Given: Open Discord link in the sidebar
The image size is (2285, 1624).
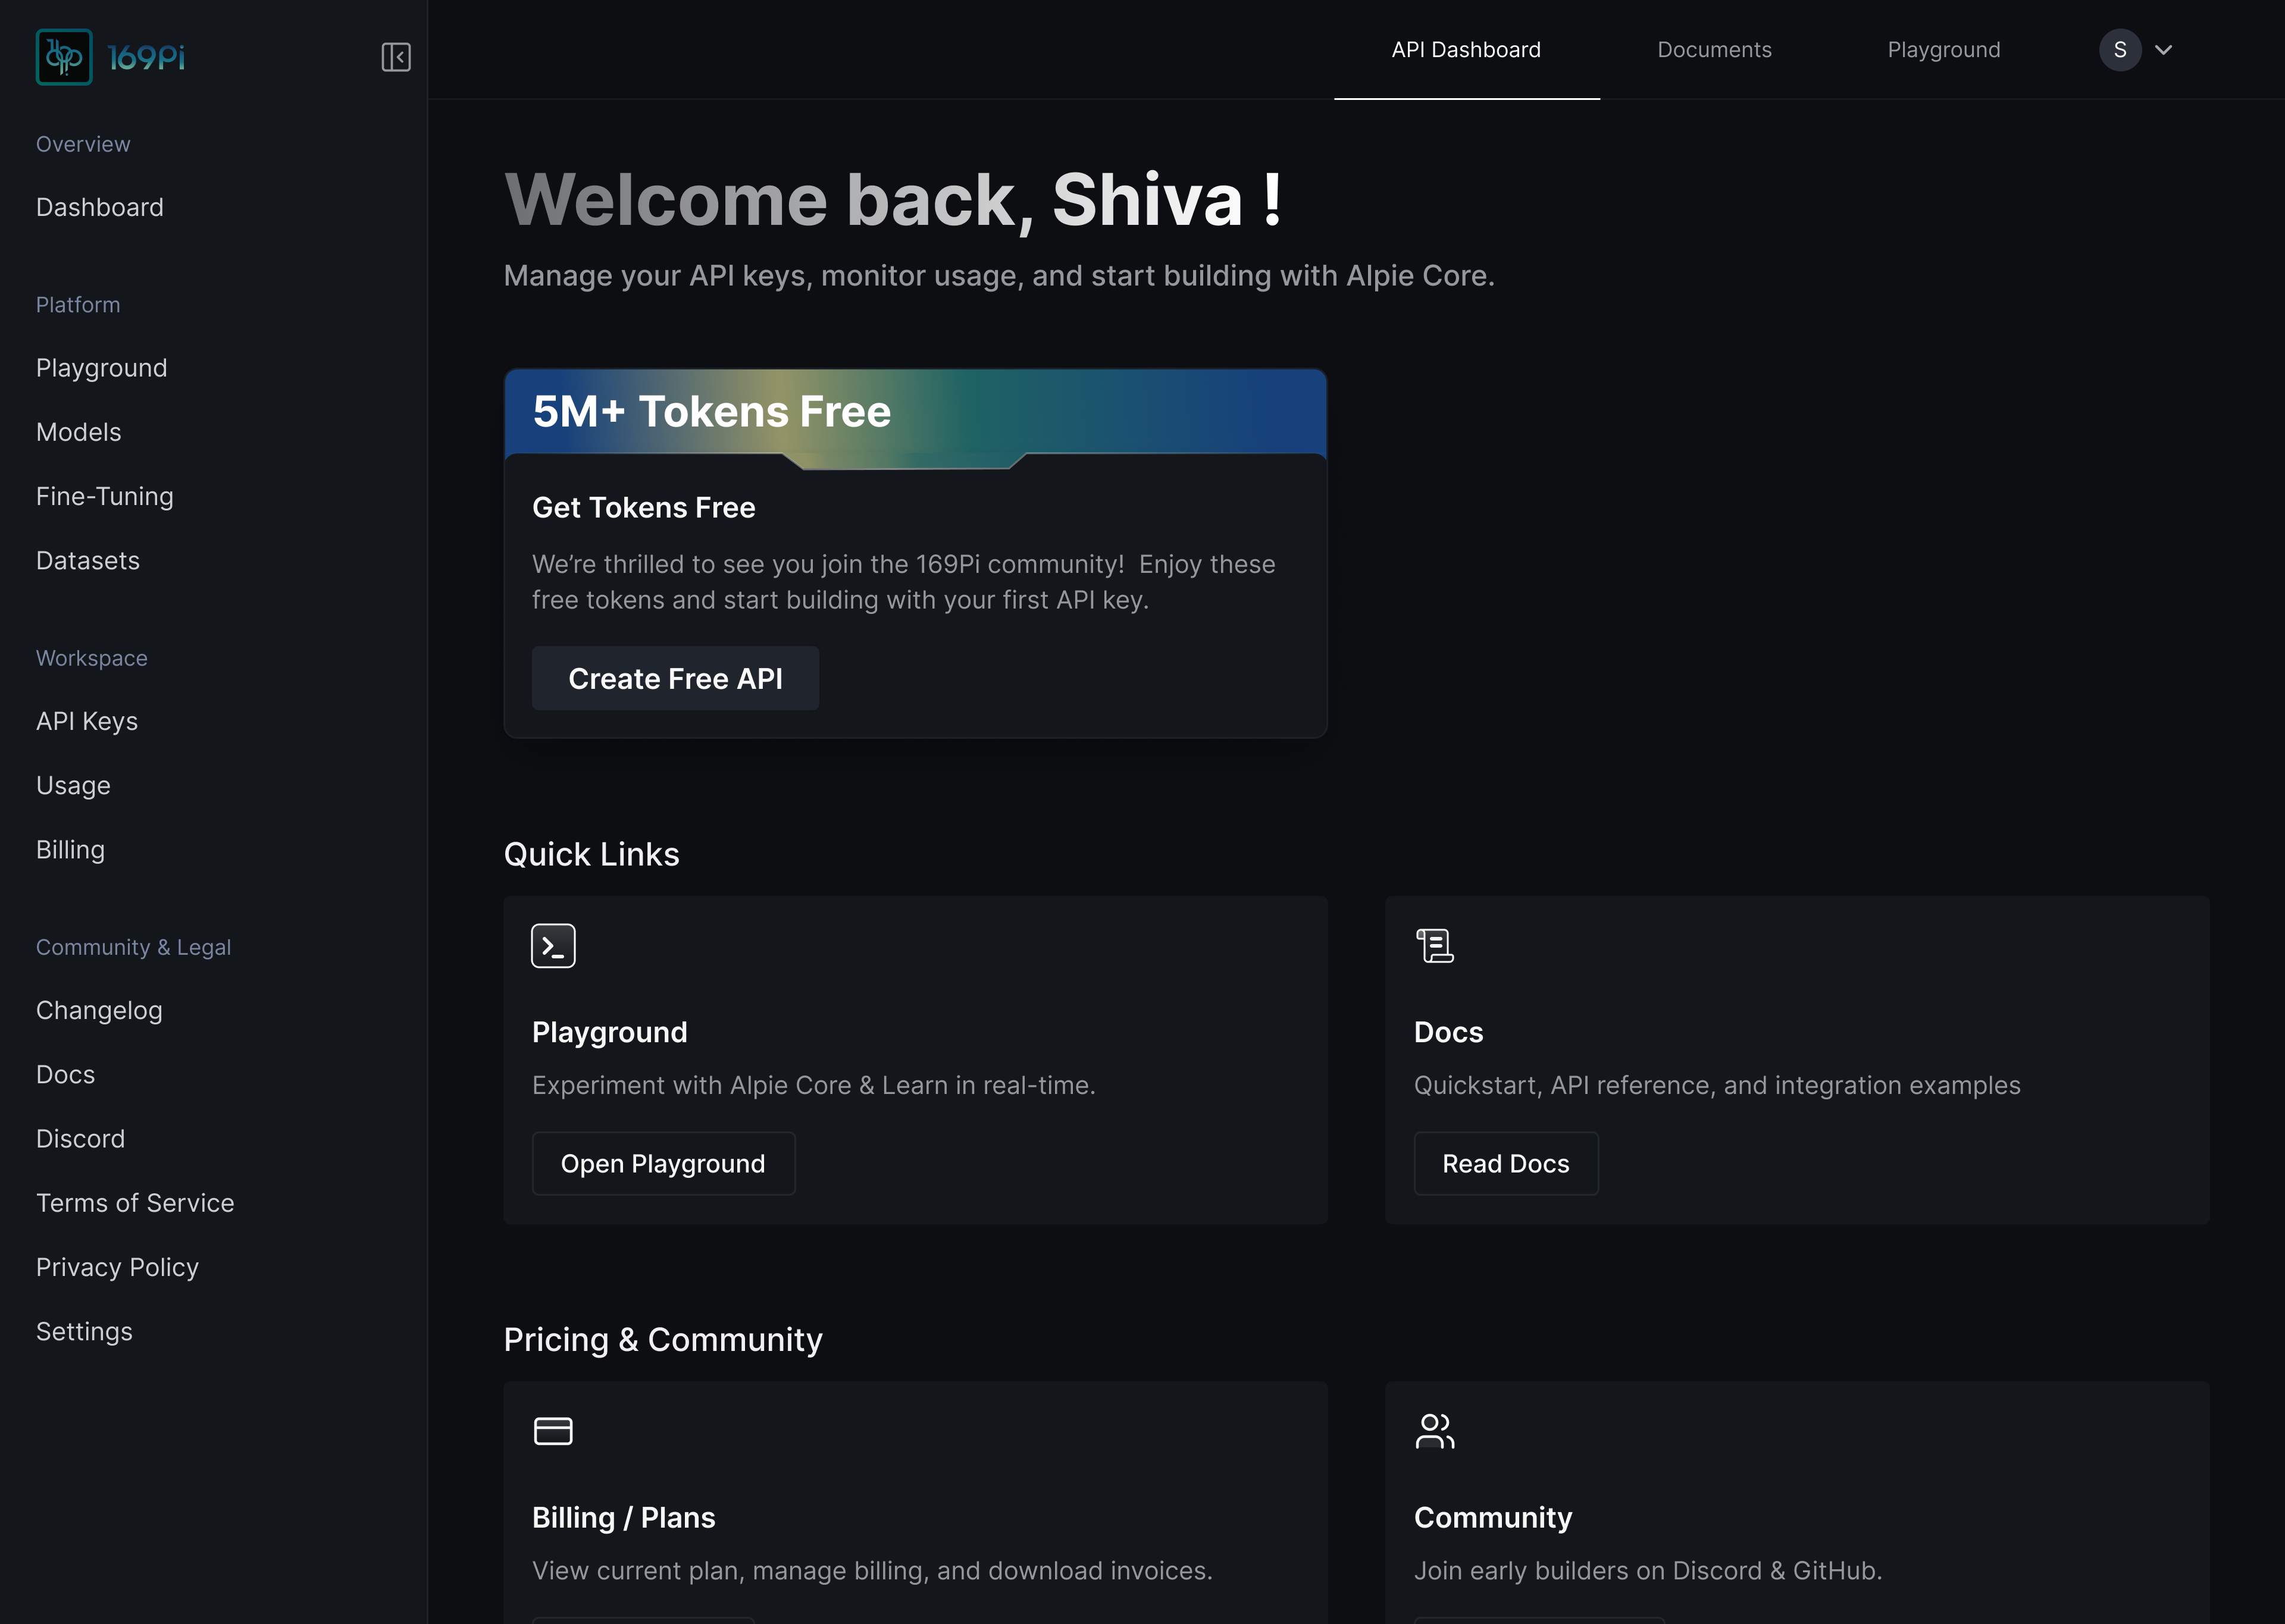Looking at the screenshot, I should (80, 1138).
